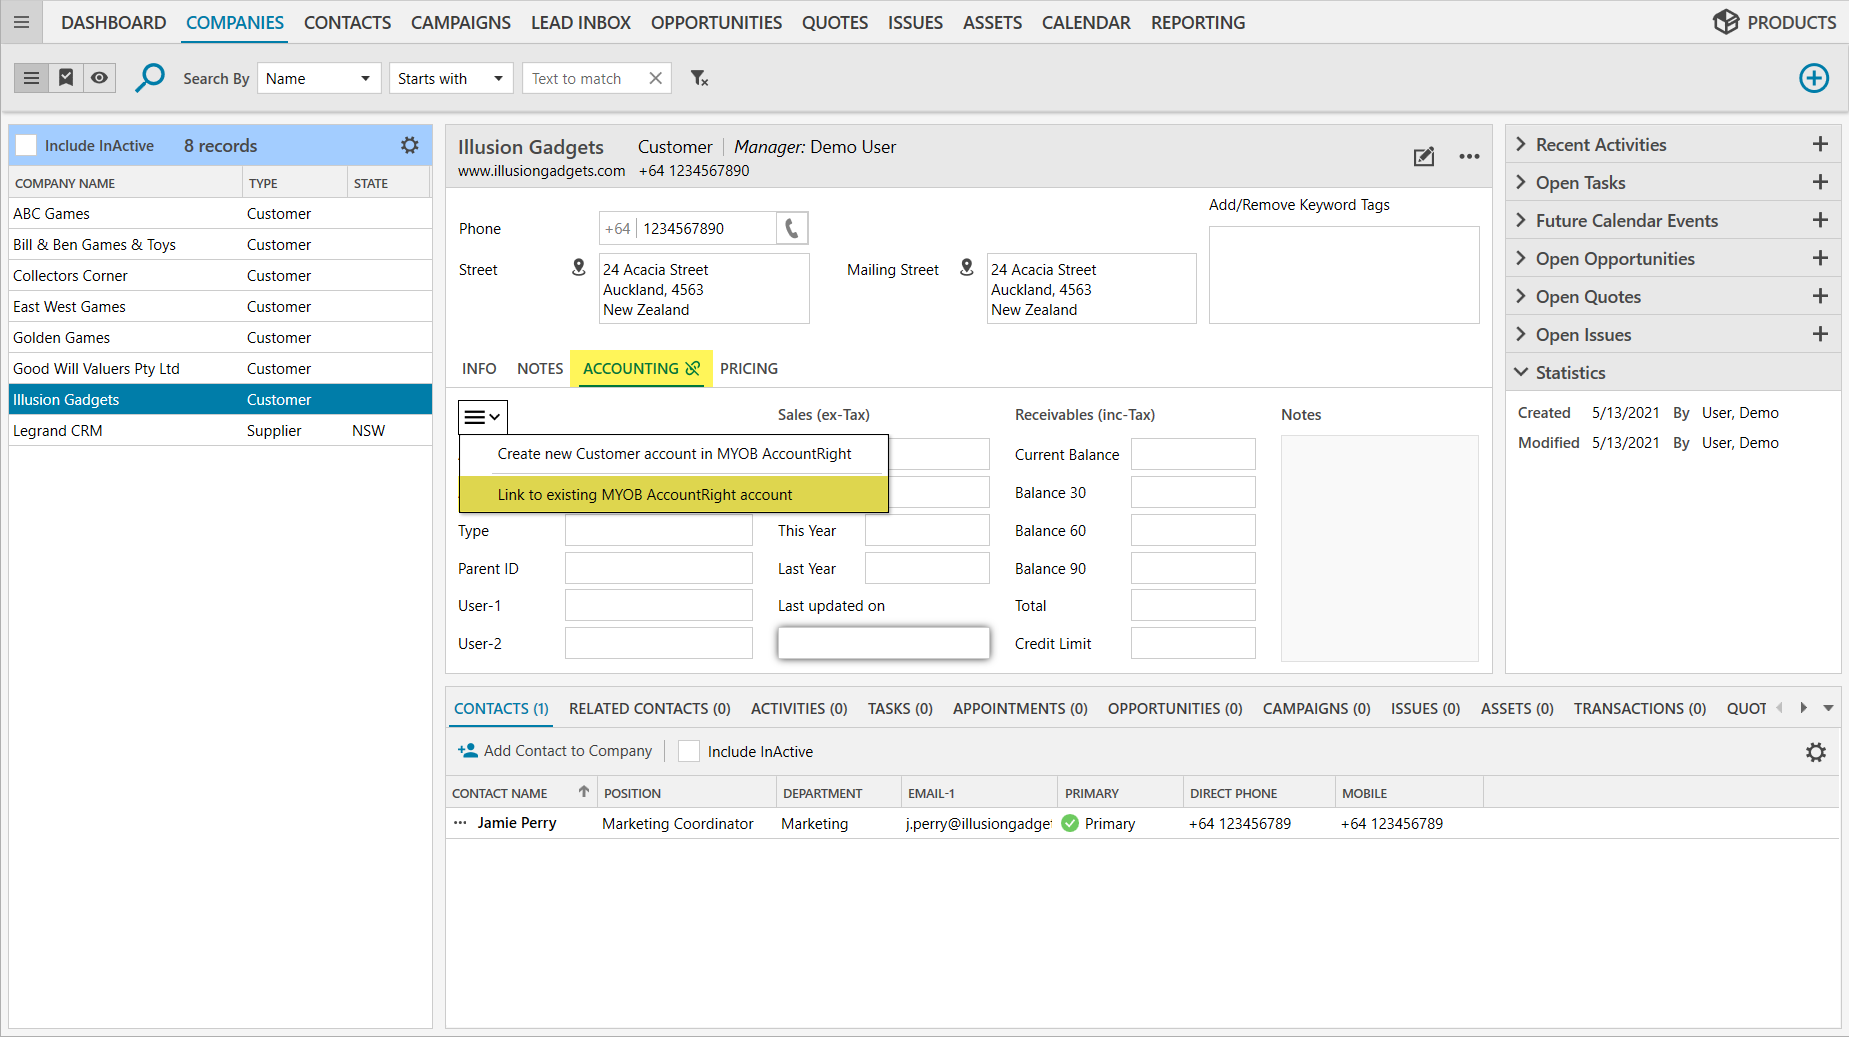This screenshot has height=1037, width=1849.
Task: Click Add Contact to Company
Action: pos(556,751)
